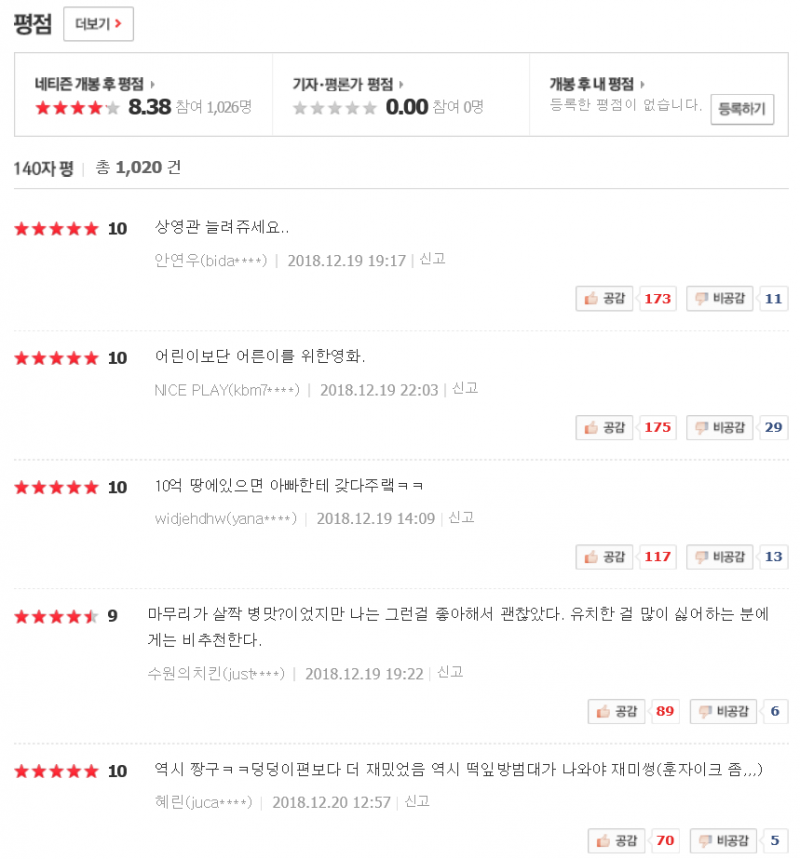The height and width of the screenshot is (859, 800).
Task: Open reviewer 수원의치킨(just****) profile
Action: (x=215, y=673)
